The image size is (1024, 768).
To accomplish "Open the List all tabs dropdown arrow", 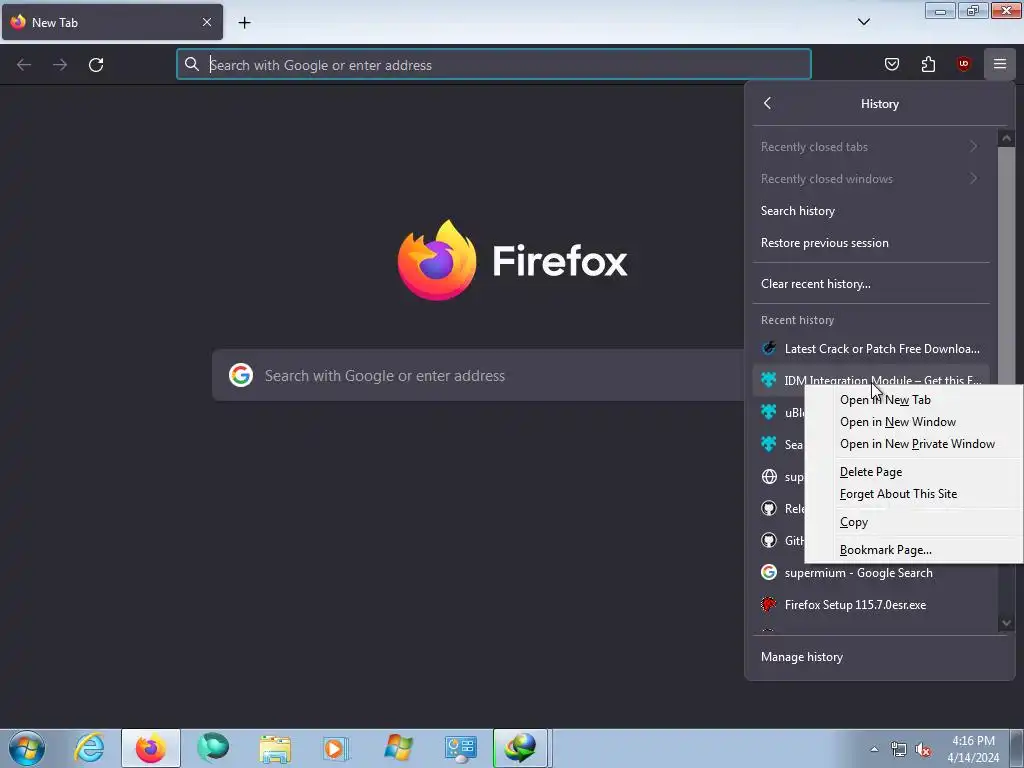I will tap(863, 22).
